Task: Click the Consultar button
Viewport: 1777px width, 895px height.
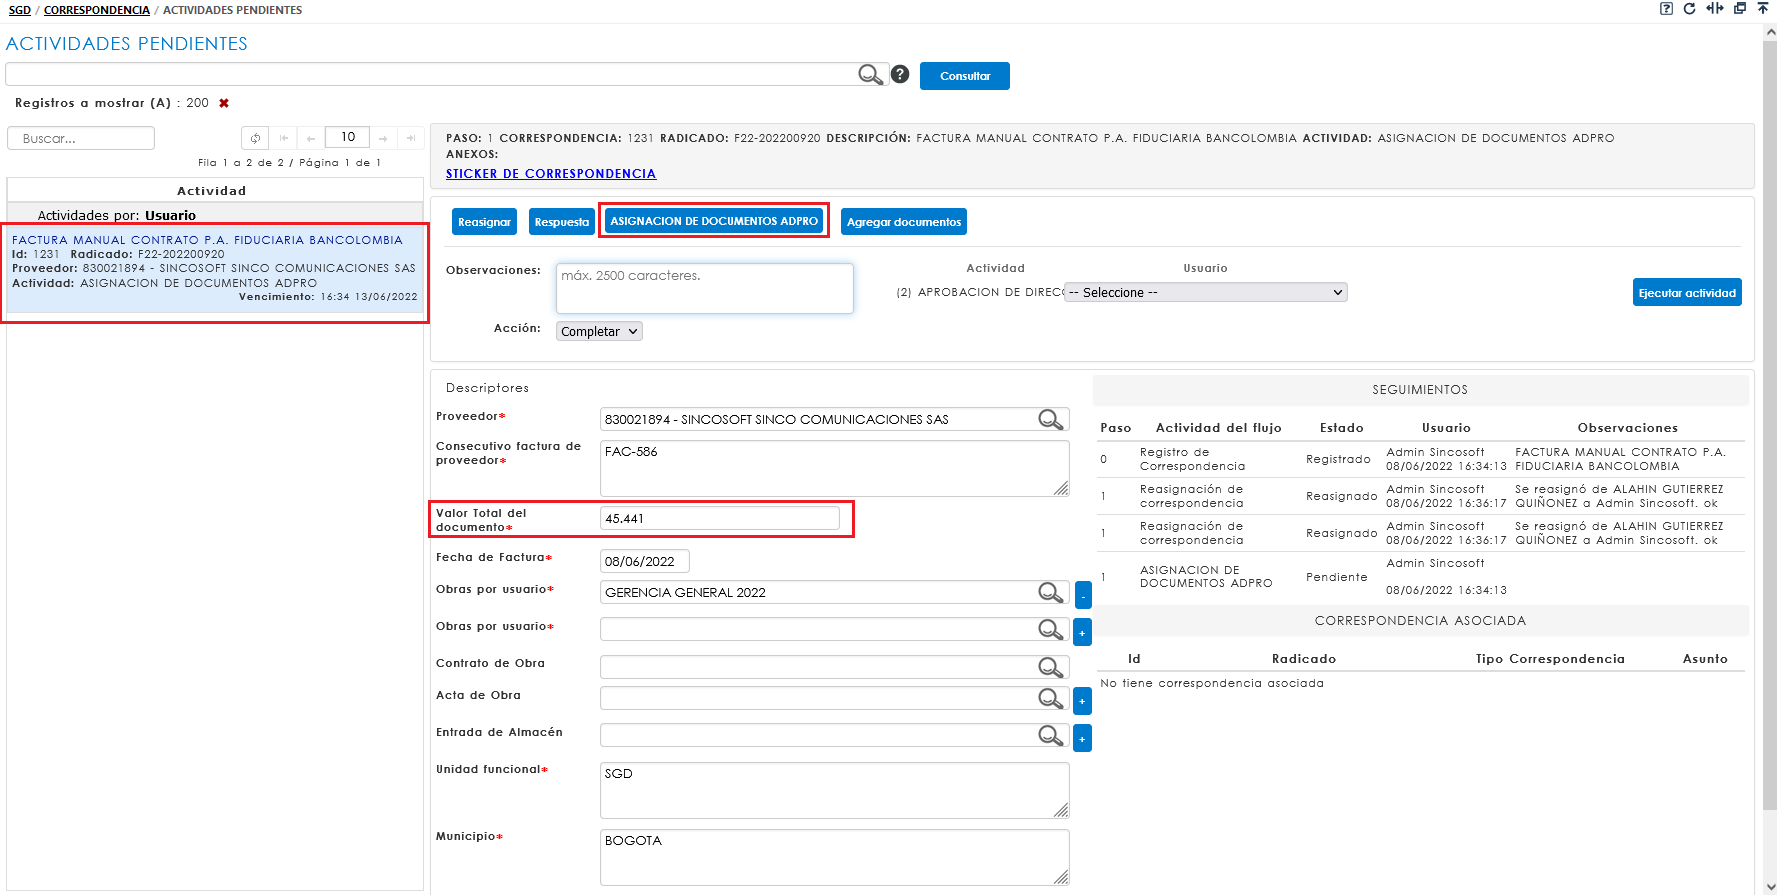Action: click(x=965, y=76)
